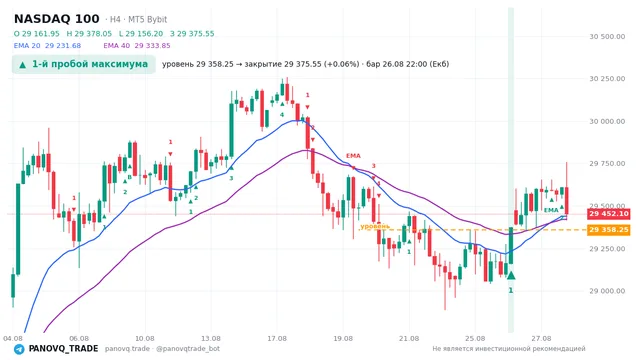Click the 10.08 date axis label
The width and height of the screenshot is (640, 360).
coord(145,338)
